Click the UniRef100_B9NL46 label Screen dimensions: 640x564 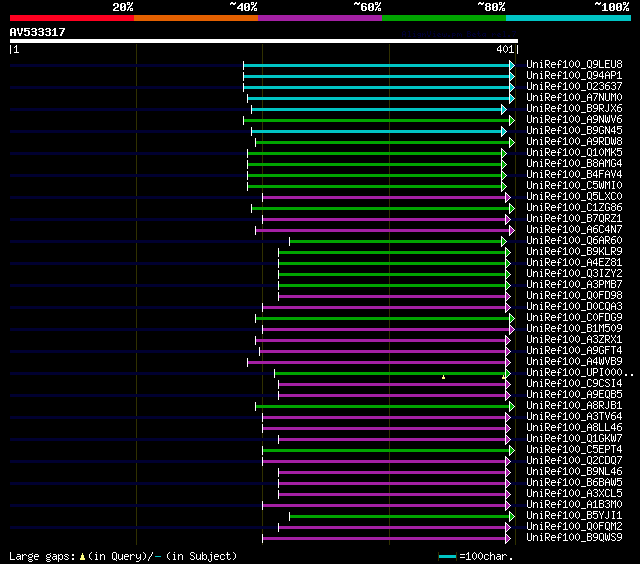[x=574, y=472]
